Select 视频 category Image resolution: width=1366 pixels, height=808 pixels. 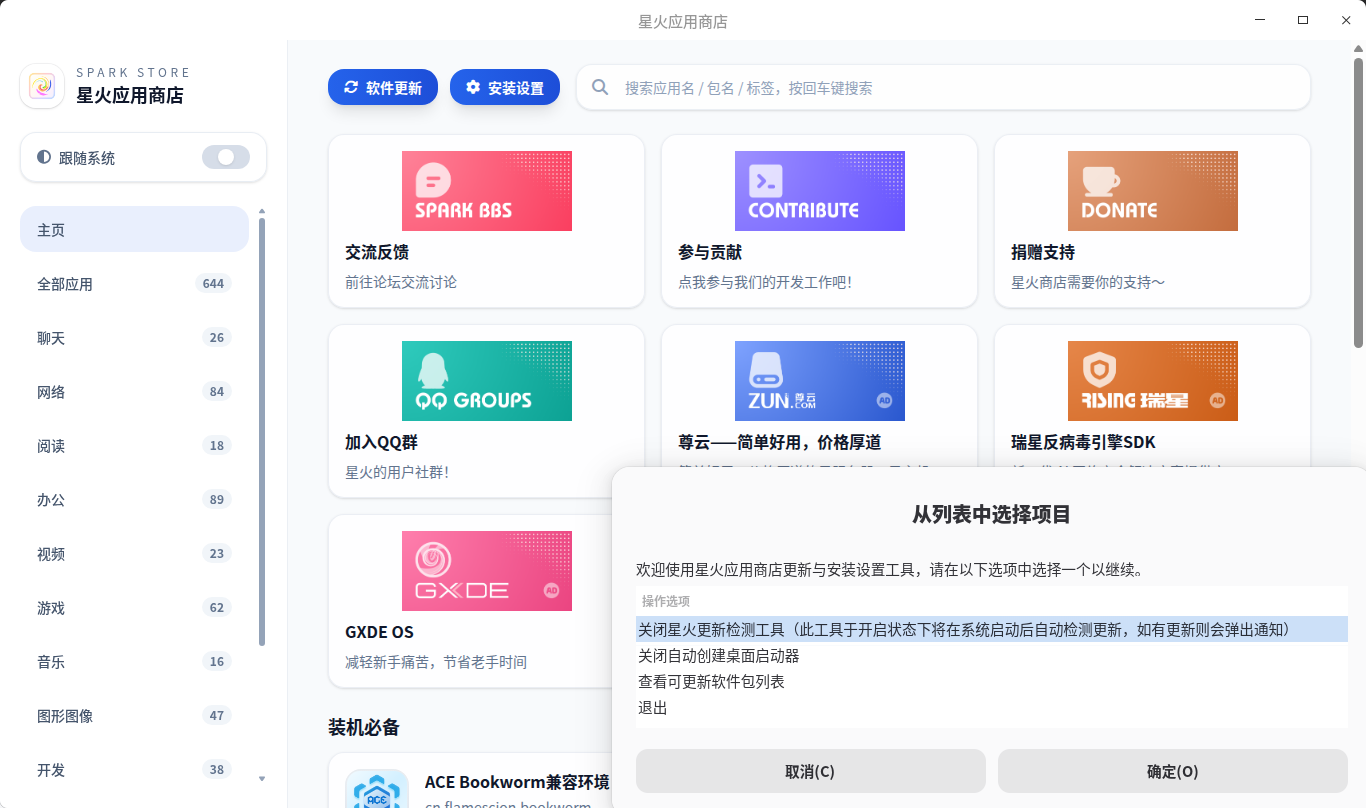[134, 553]
